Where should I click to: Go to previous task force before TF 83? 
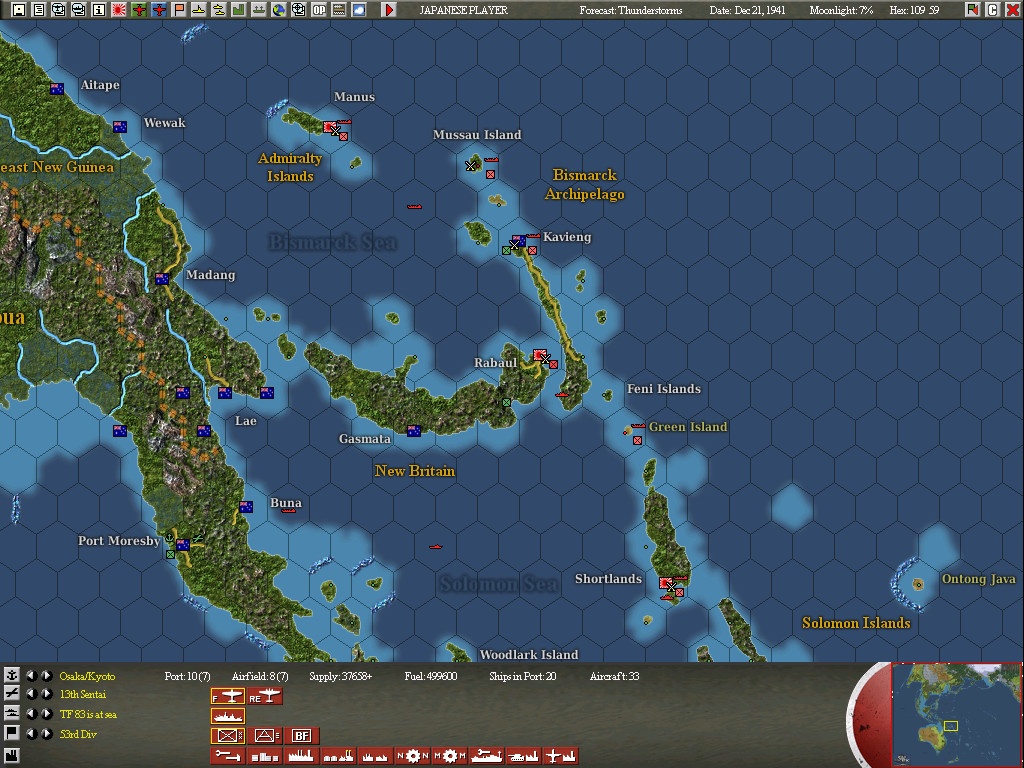31,714
